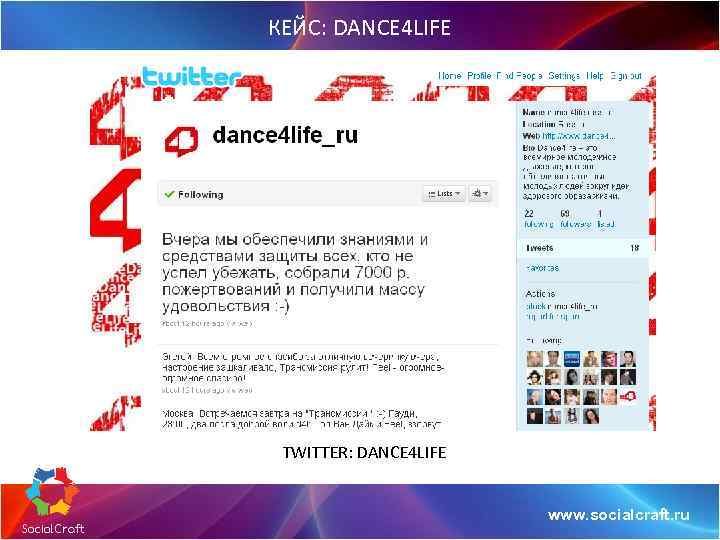
Task: Click the tweet starting 'Москва. Встречаемся завтра'
Action: click(301, 419)
